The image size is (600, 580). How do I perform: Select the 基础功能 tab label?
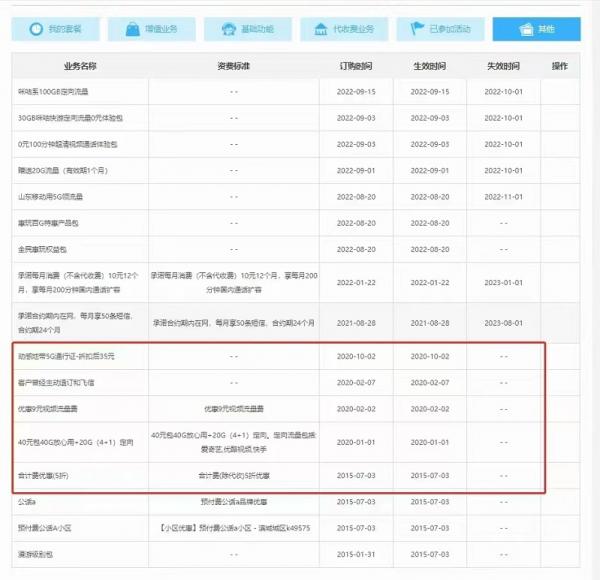(x=257, y=29)
